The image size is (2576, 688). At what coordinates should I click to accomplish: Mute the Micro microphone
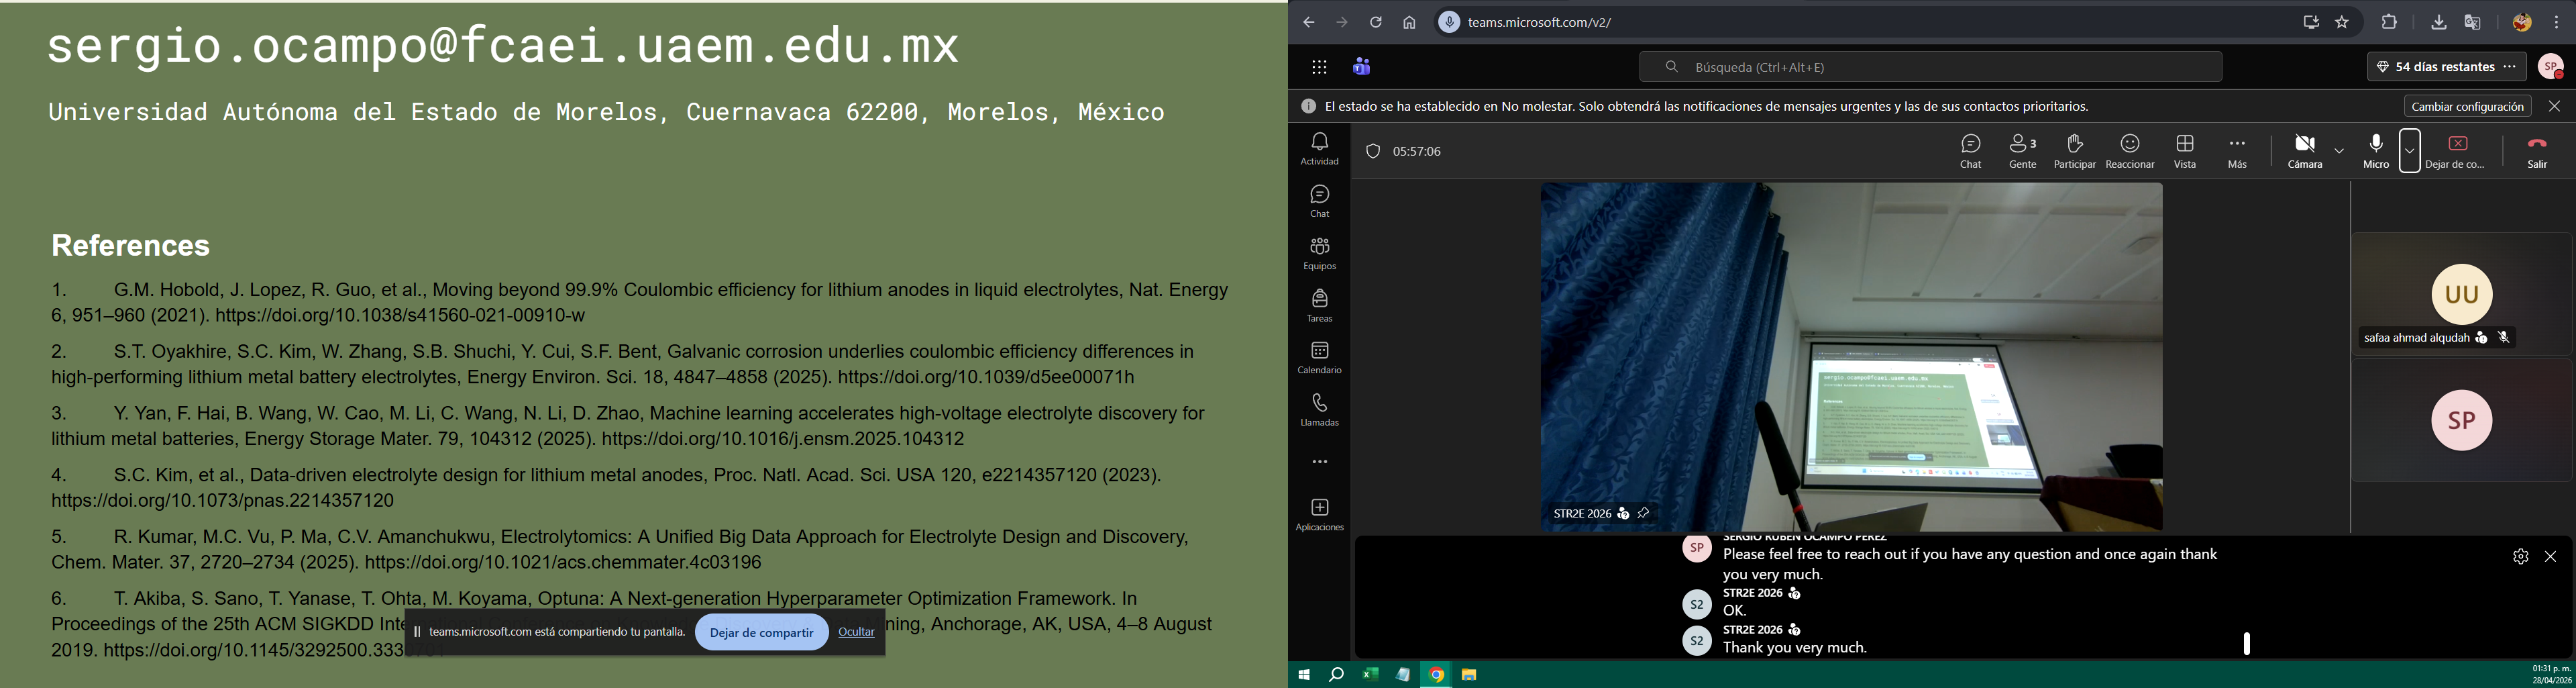pos(2376,151)
